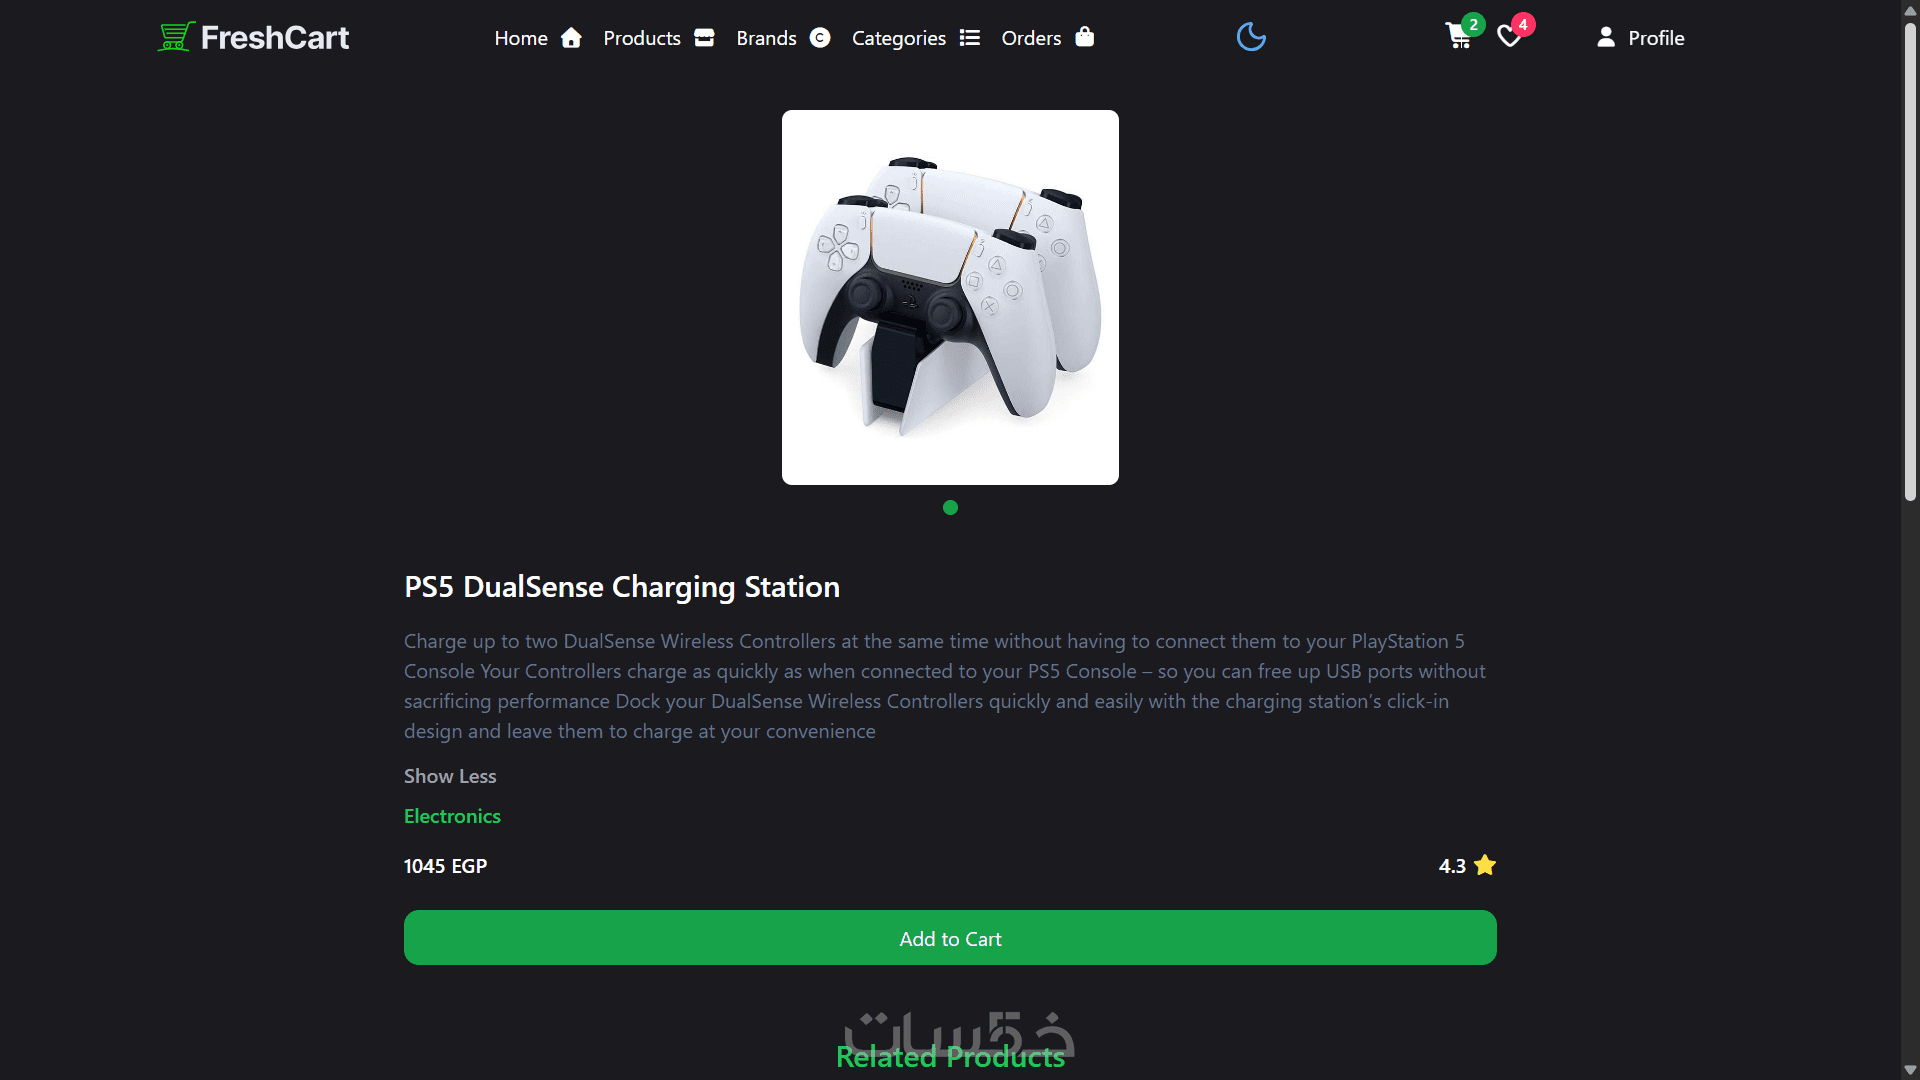Image resolution: width=1920 pixels, height=1080 pixels.
Task: Add the charging station to cart
Action: (950, 938)
